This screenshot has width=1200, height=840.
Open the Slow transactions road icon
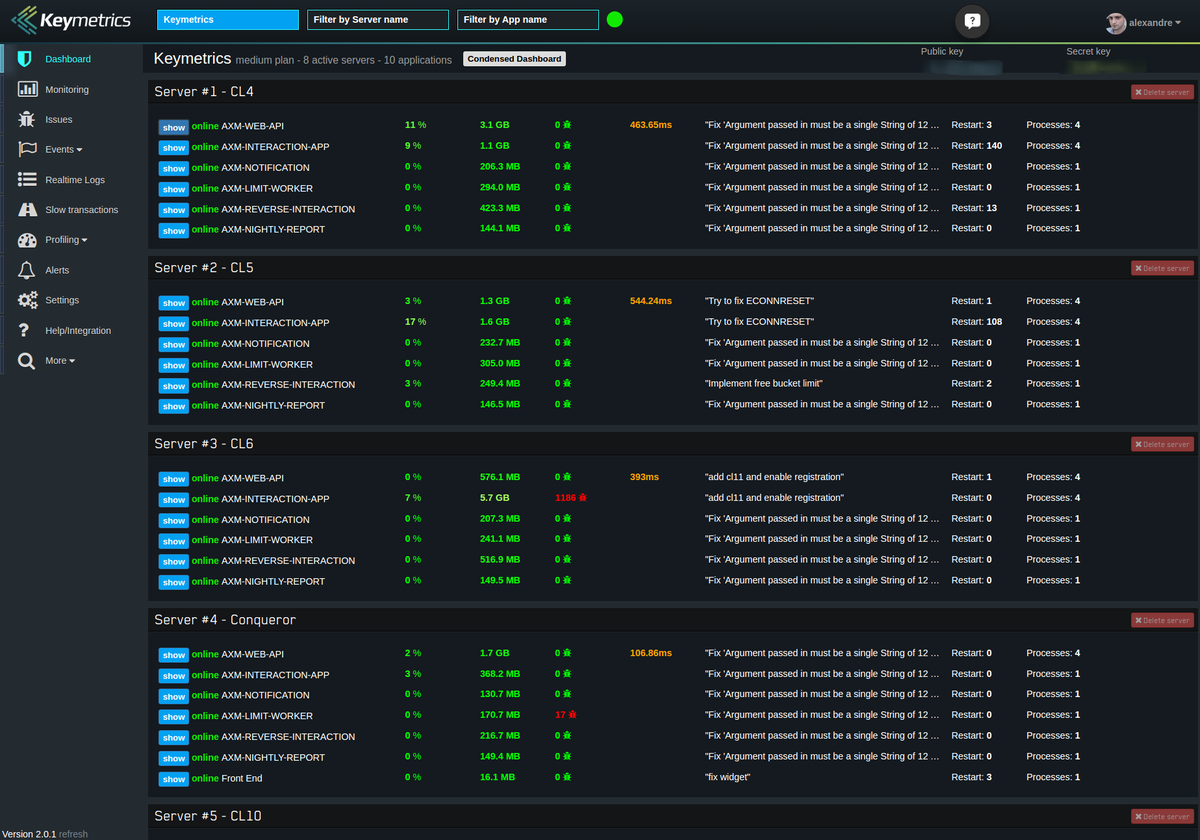pos(27,209)
